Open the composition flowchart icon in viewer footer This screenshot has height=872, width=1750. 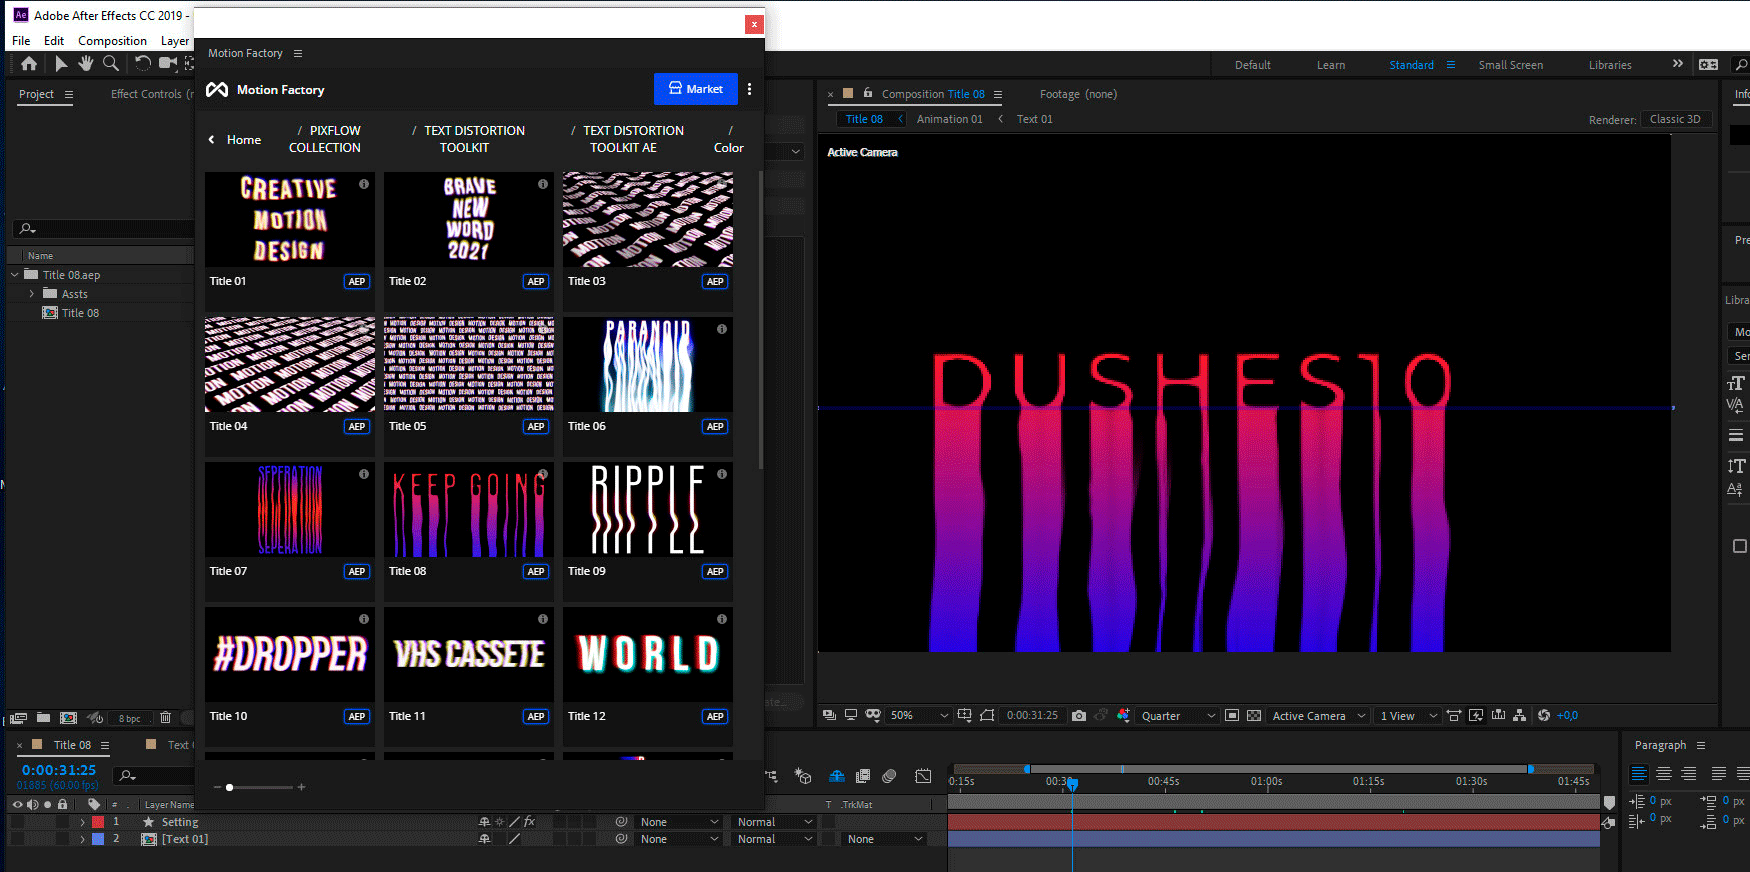coord(1520,716)
